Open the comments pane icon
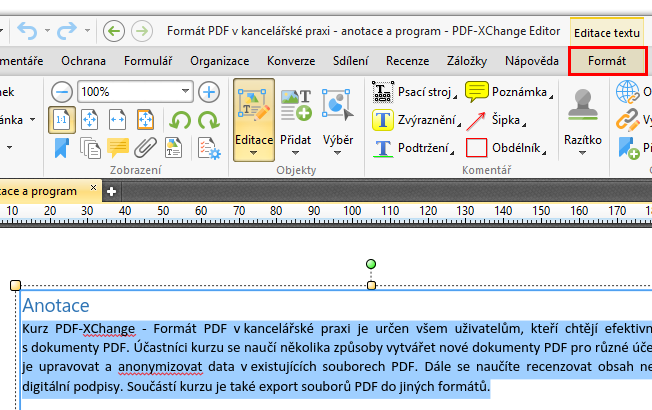 (x=118, y=148)
